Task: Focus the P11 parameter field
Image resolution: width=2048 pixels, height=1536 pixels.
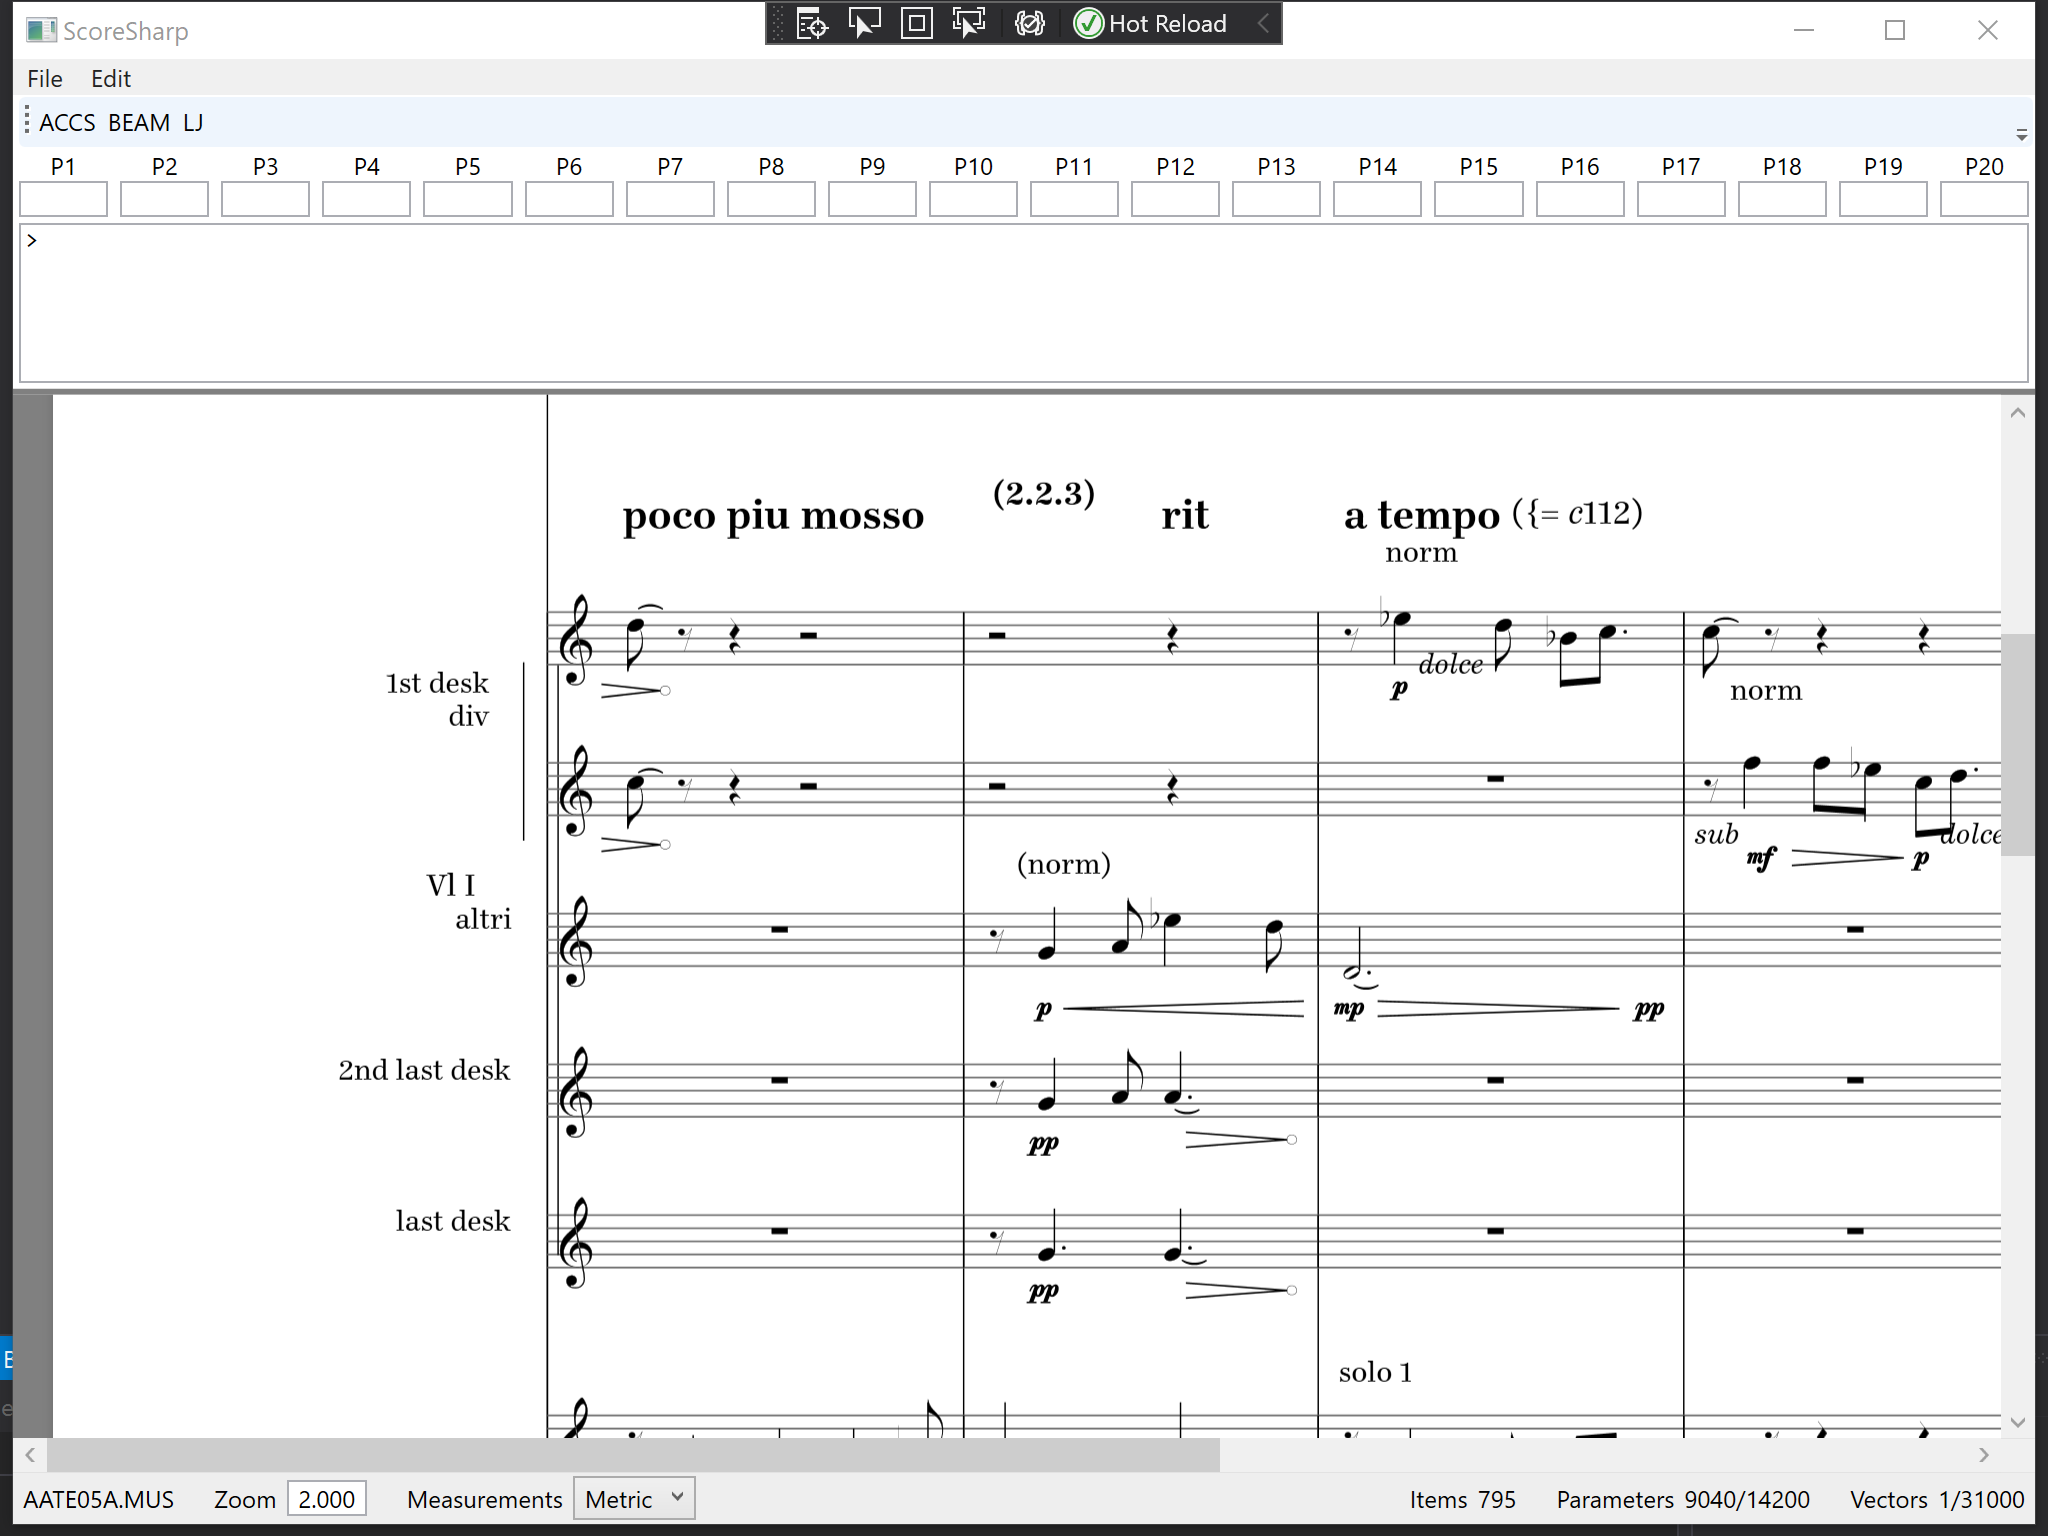Action: [x=1074, y=198]
